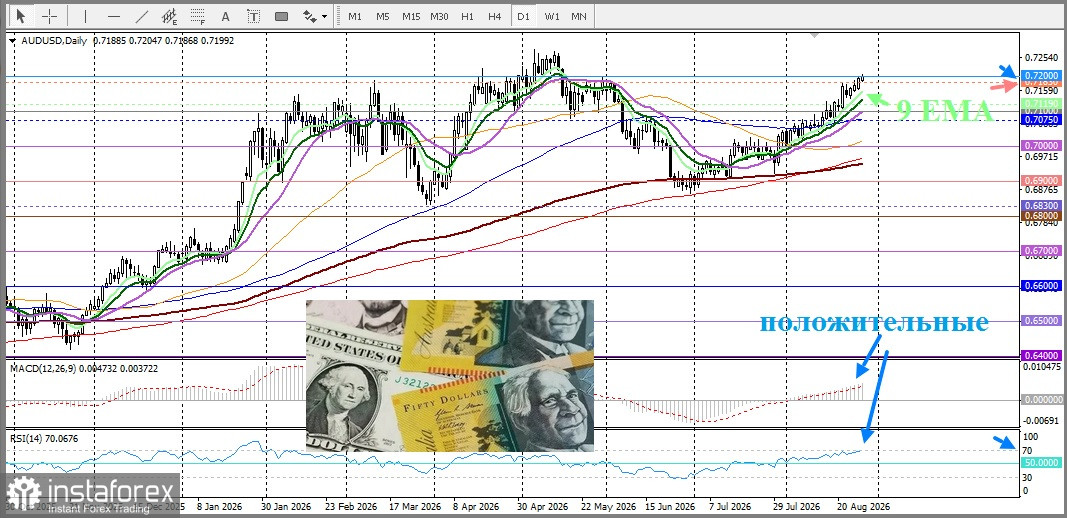Image resolution: width=1067 pixels, height=518 pixels.
Task: Select the Equidistant Channel tool
Action: (x=169, y=16)
